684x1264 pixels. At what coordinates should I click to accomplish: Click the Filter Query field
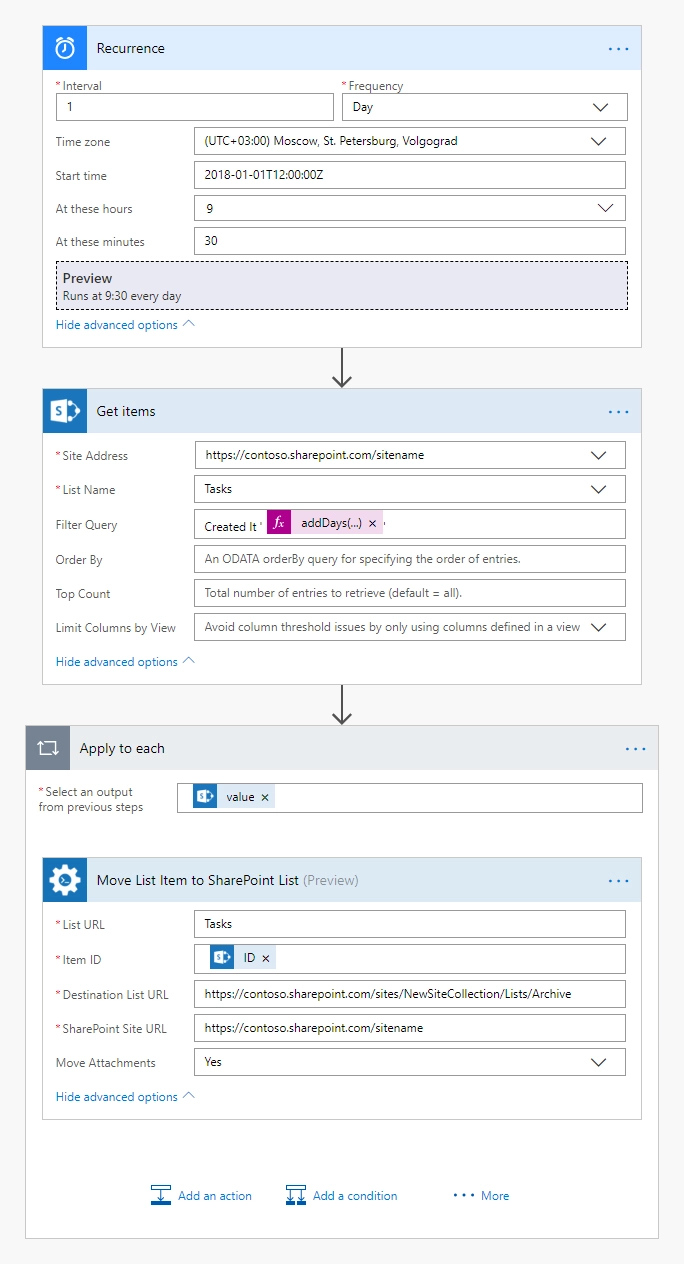(x=410, y=524)
